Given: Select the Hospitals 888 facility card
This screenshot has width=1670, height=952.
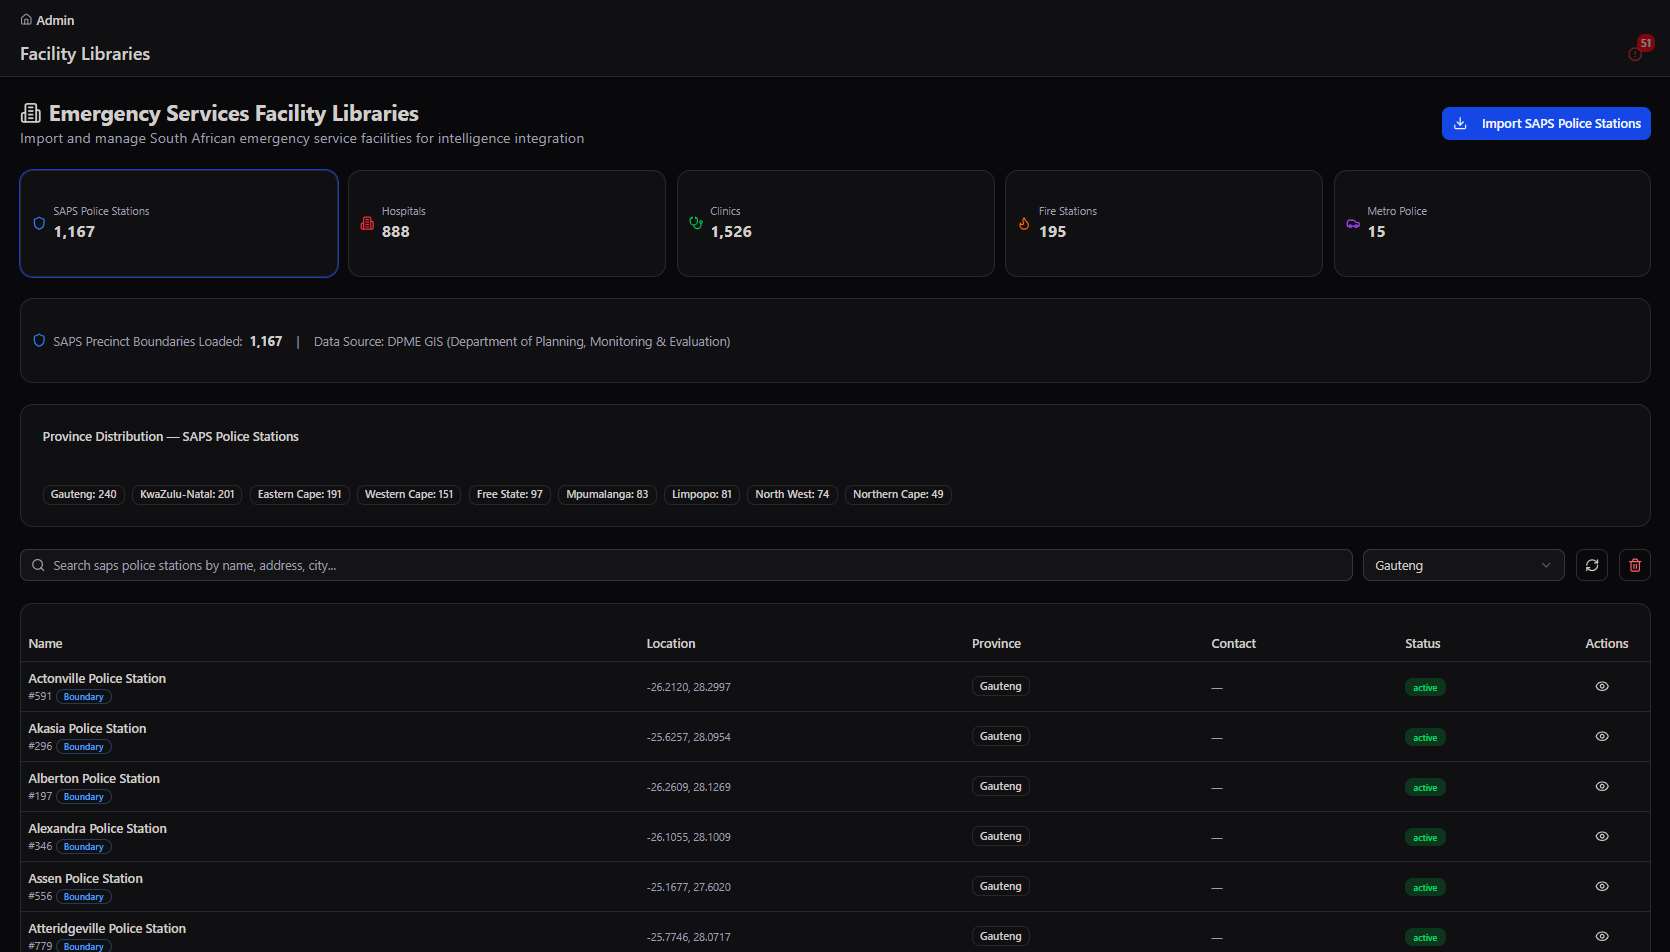Looking at the screenshot, I should pyautogui.click(x=507, y=223).
